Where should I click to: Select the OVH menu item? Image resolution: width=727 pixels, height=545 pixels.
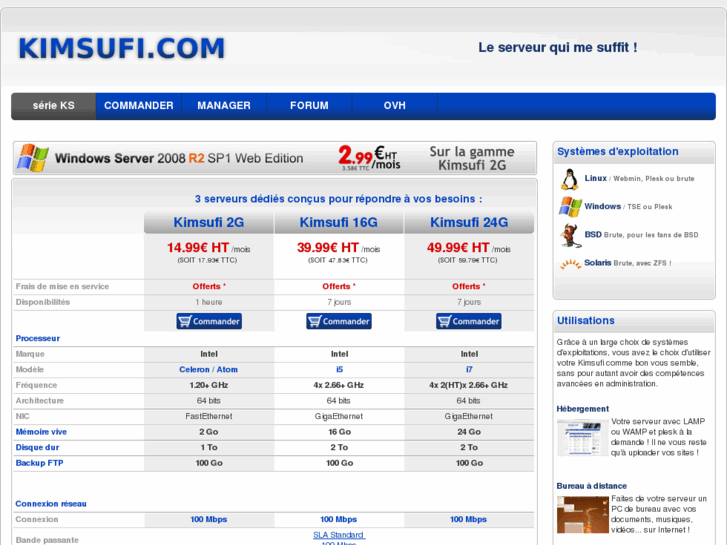pyautogui.click(x=395, y=106)
